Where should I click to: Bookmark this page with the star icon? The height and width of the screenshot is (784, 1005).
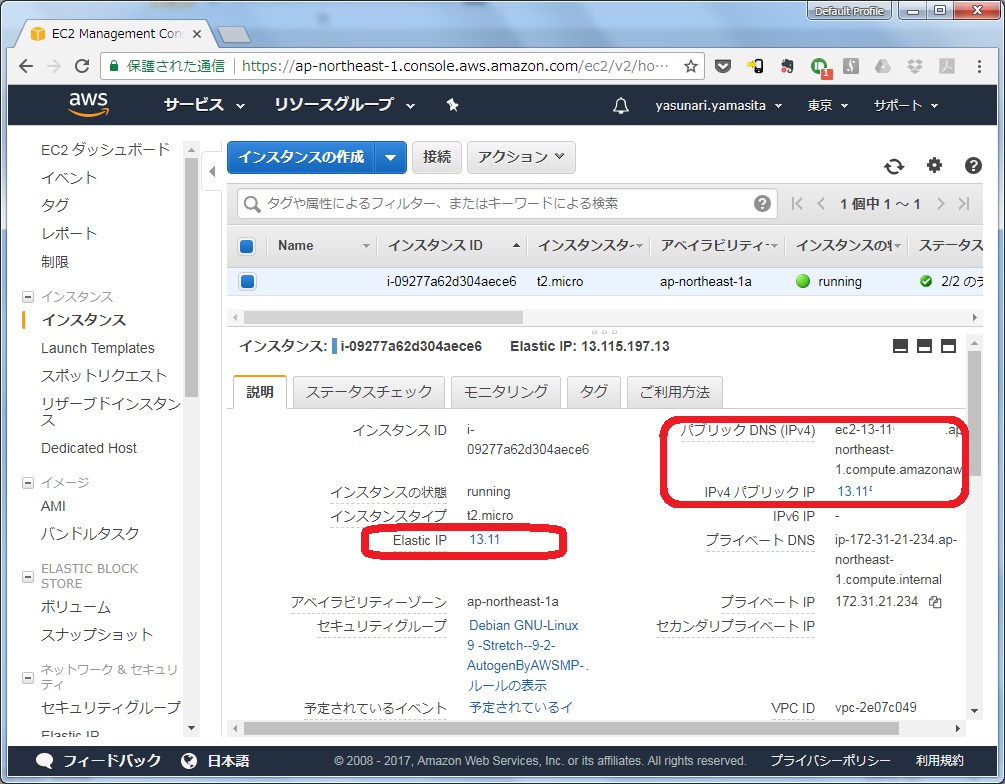tap(690, 66)
